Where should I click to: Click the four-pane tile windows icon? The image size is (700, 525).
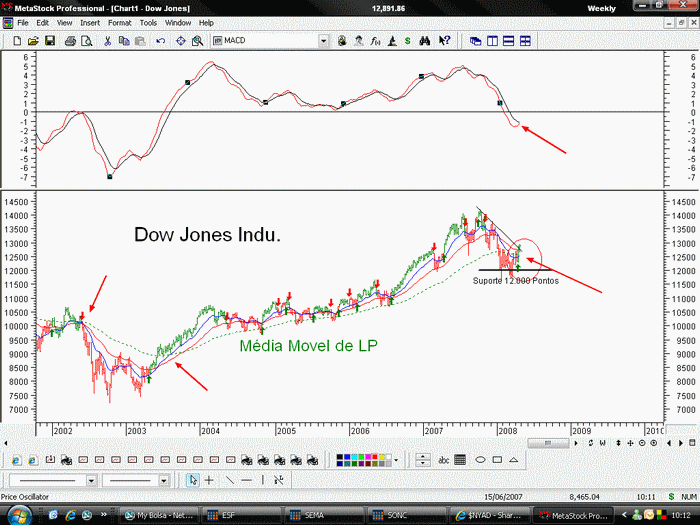click(x=525, y=41)
